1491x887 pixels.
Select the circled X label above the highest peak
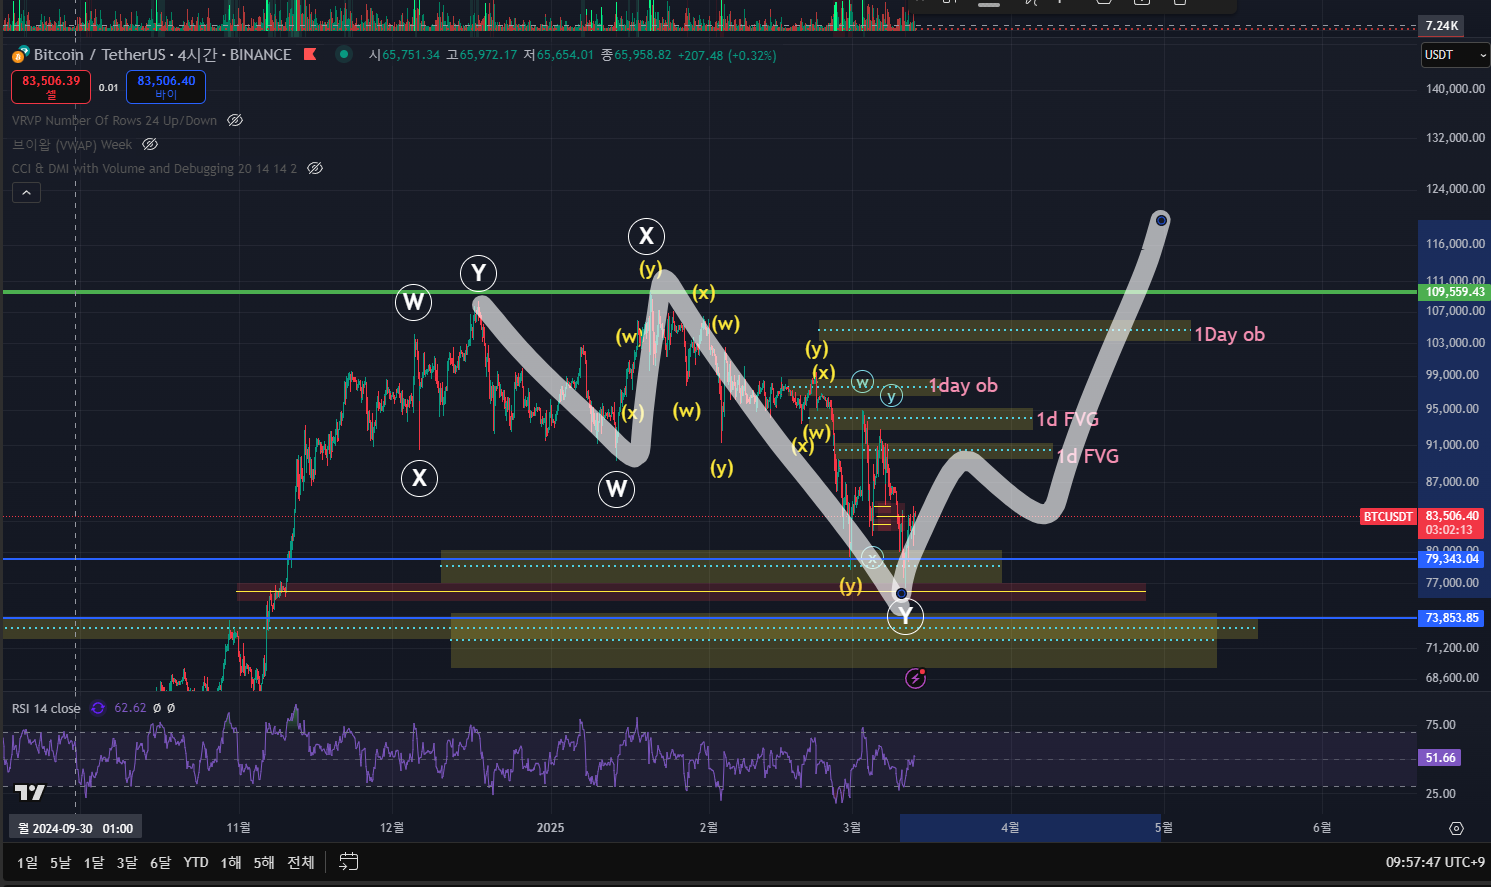pos(646,236)
